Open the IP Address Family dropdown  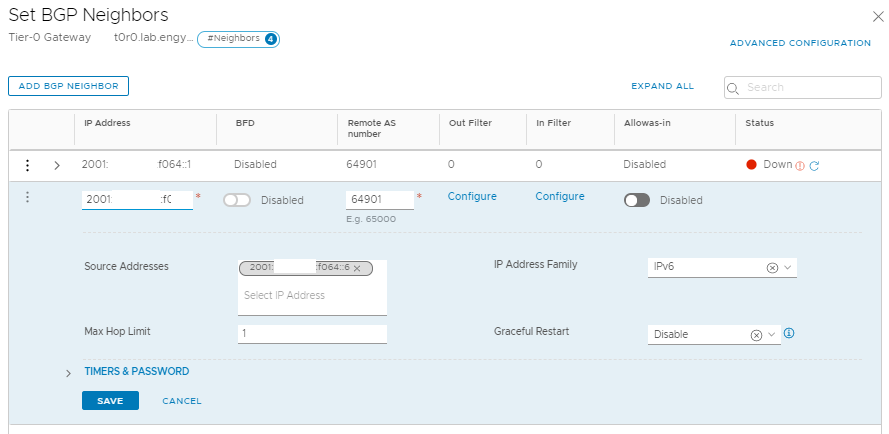(x=788, y=268)
